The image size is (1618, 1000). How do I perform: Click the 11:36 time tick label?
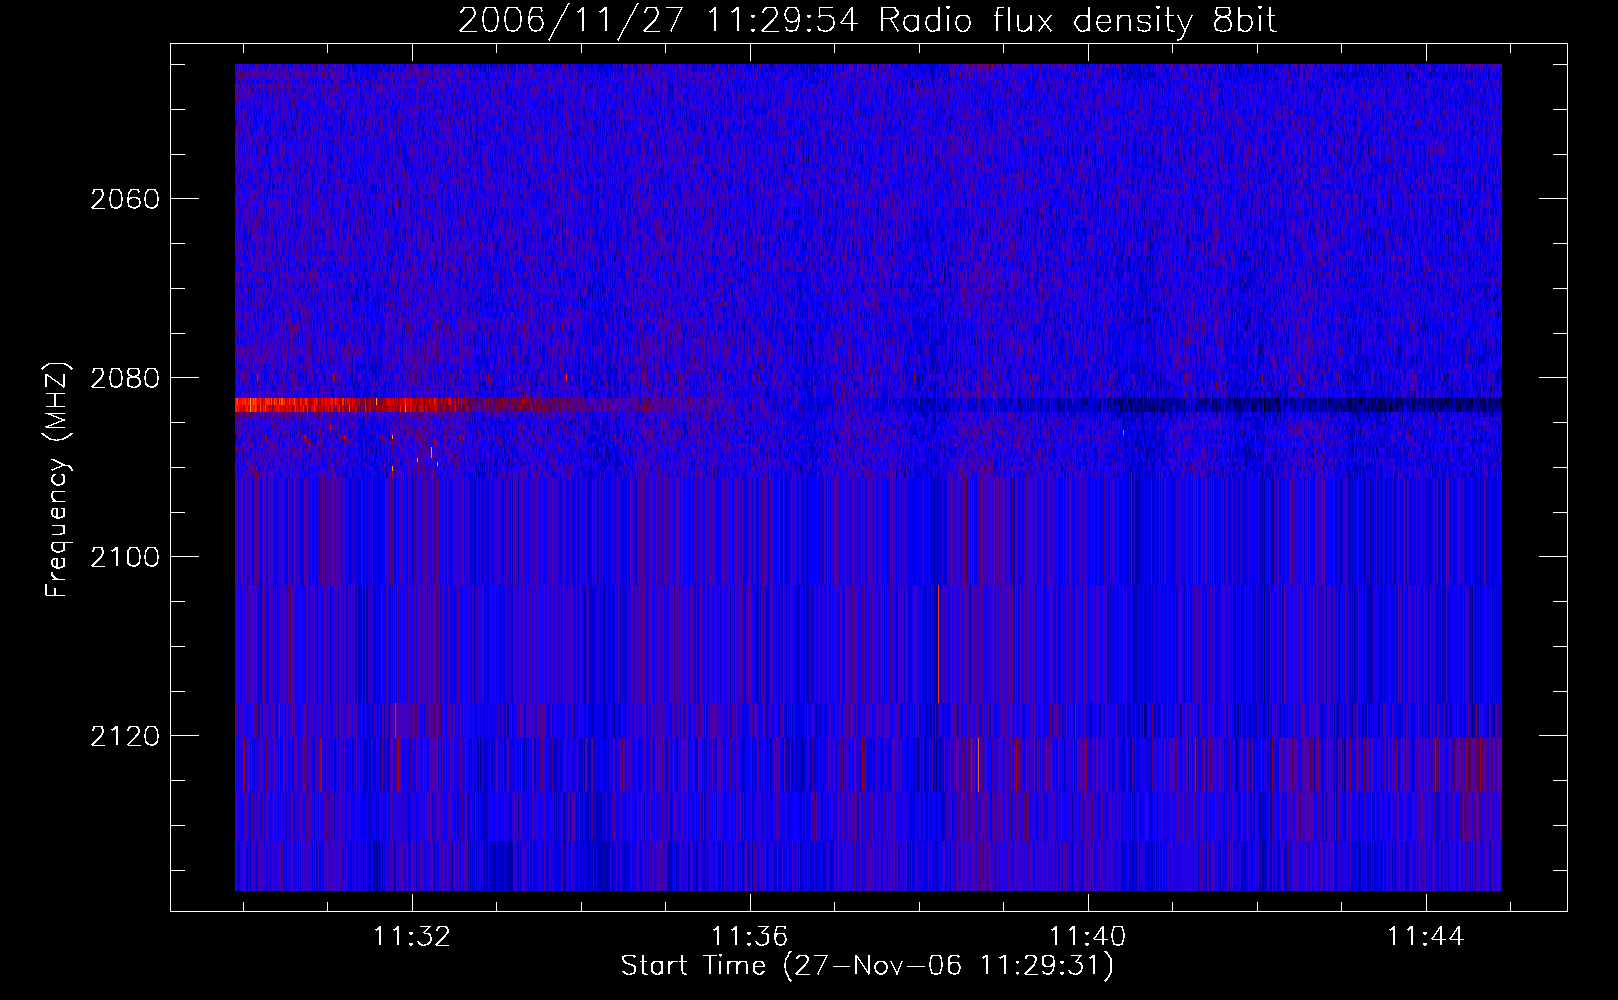pyautogui.click(x=750, y=936)
